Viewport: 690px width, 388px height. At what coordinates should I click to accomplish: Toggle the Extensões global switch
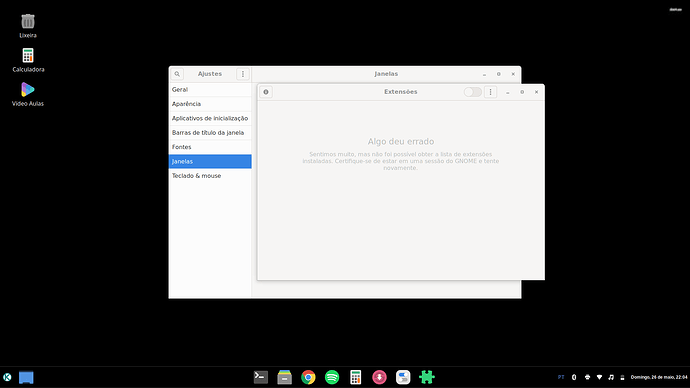click(x=473, y=92)
